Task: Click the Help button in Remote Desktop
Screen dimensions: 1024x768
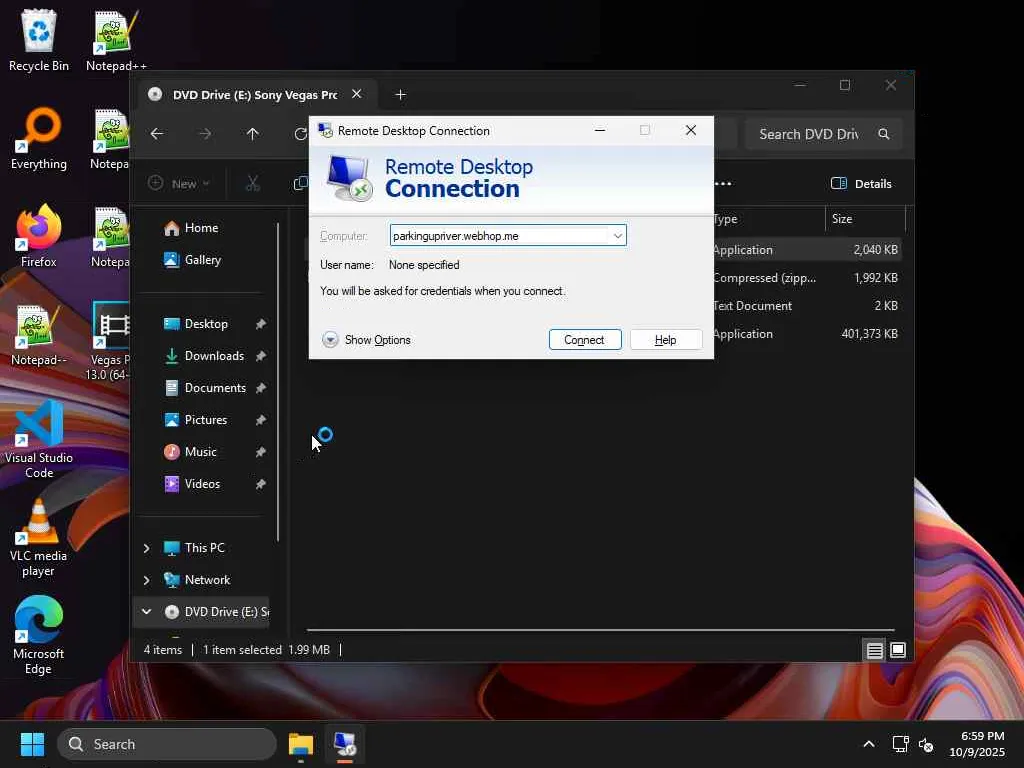Action: coord(665,340)
